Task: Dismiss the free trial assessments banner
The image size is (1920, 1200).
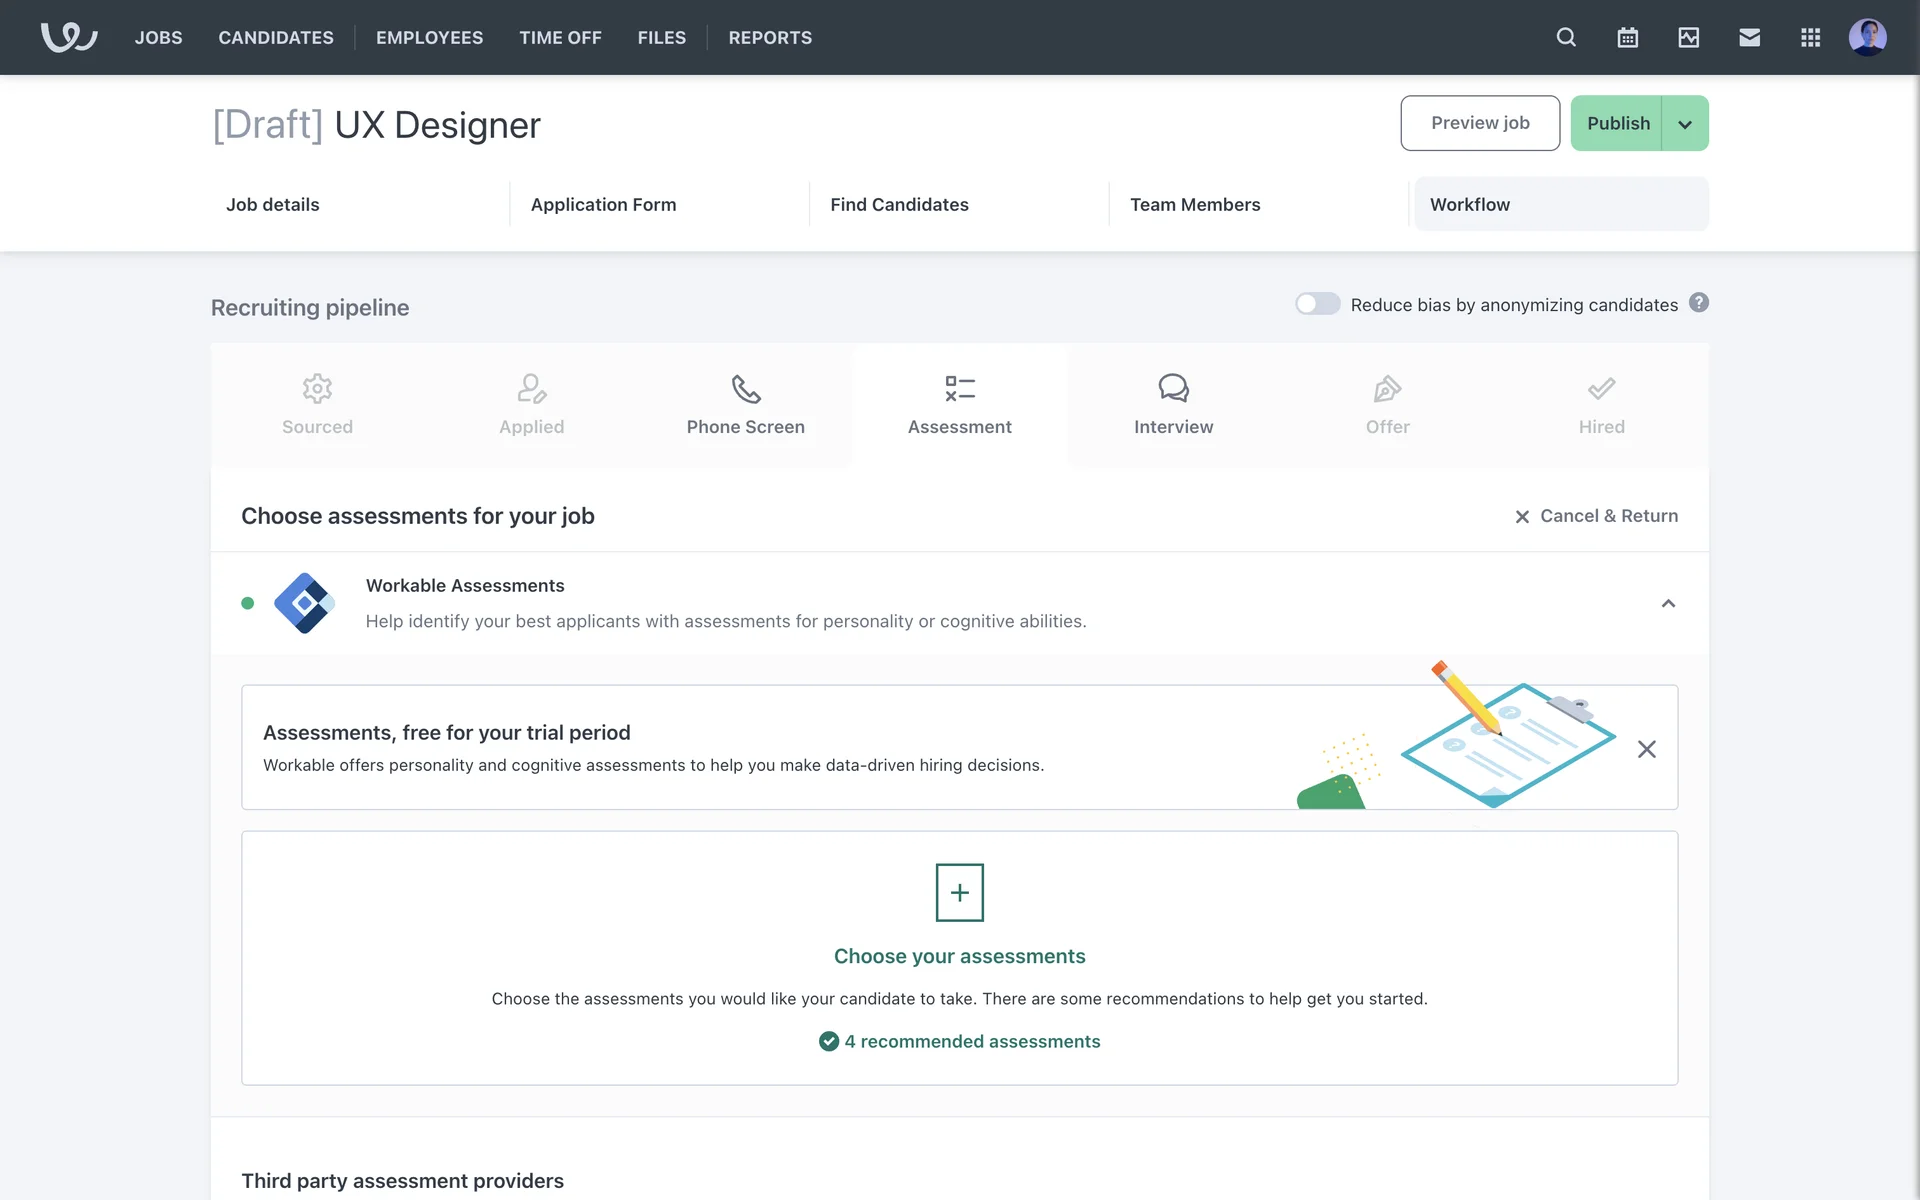Action: coord(1646,749)
